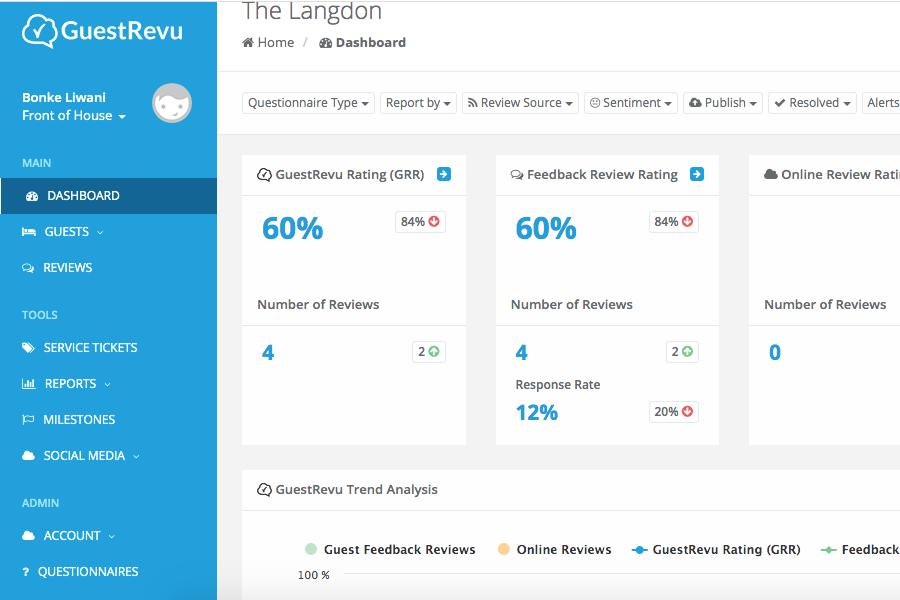Screen dimensions: 900x600
Task: Expand the Review Source filter
Action: [520, 103]
